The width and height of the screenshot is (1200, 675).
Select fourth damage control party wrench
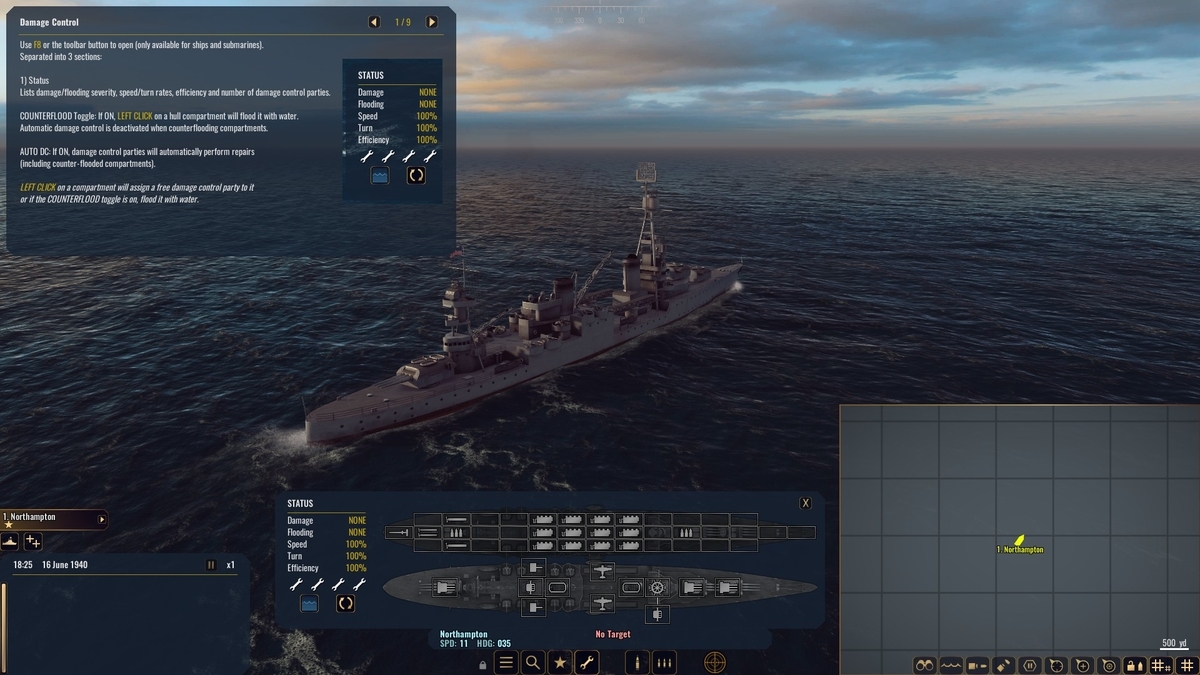point(359,584)
